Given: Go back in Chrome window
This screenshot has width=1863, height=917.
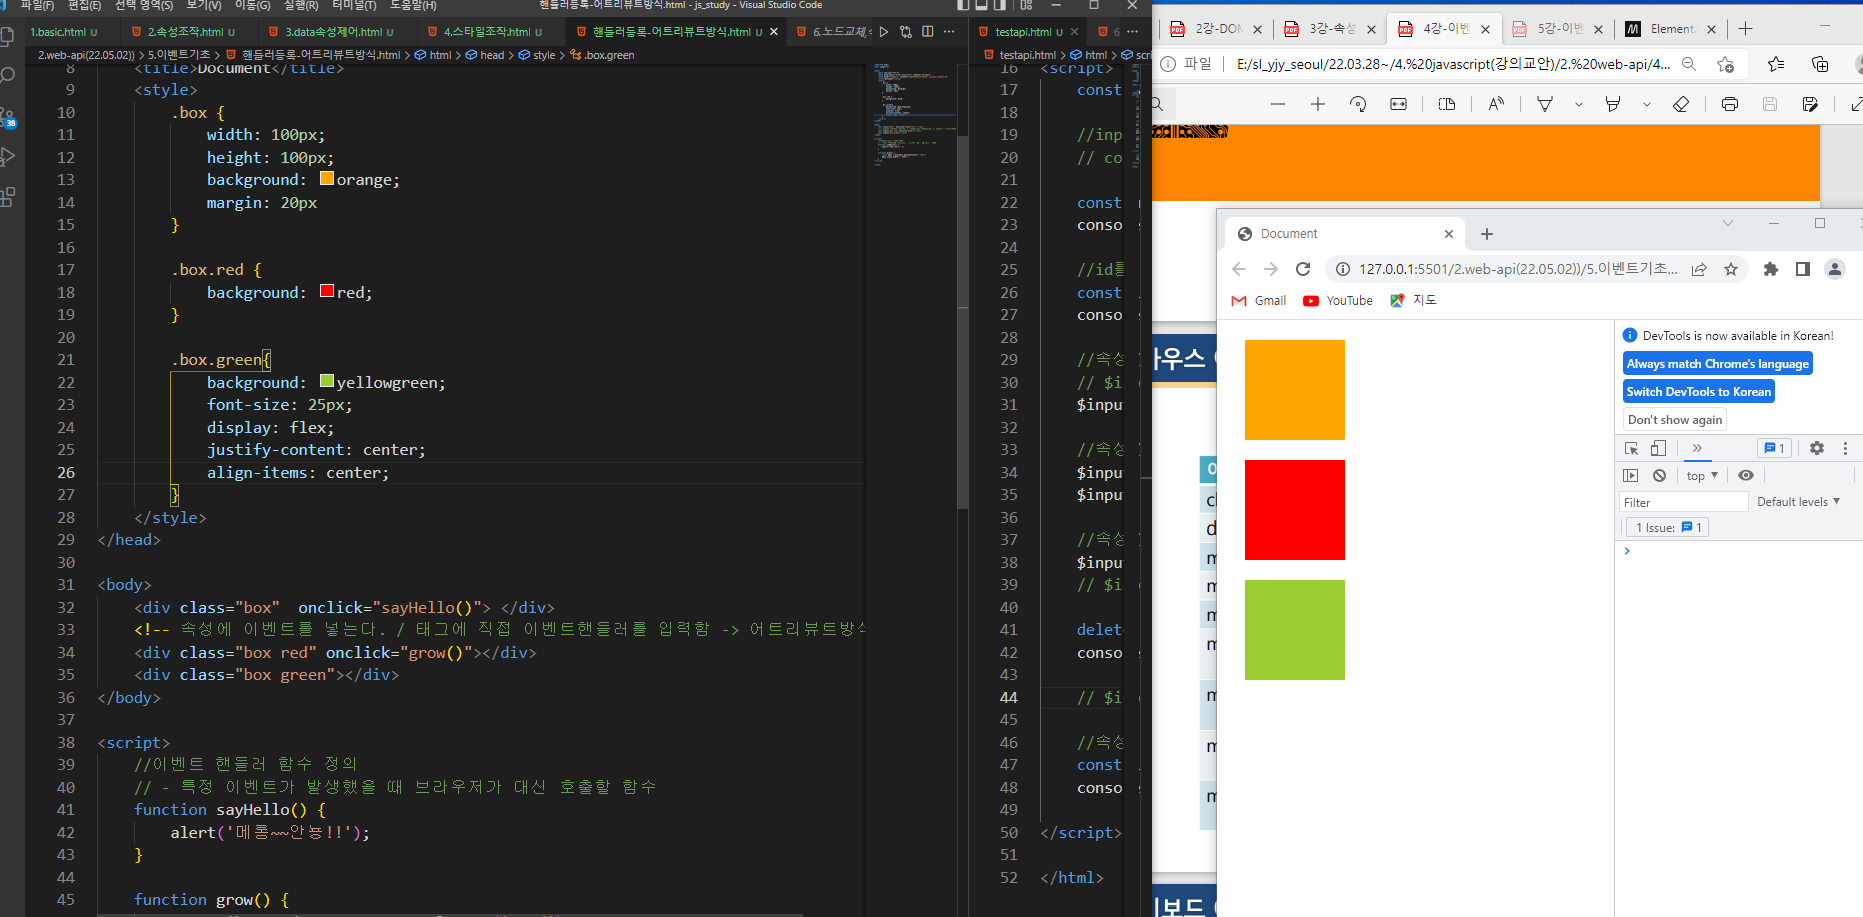Looking at the screenshot, I should [x=1239, y=269].
